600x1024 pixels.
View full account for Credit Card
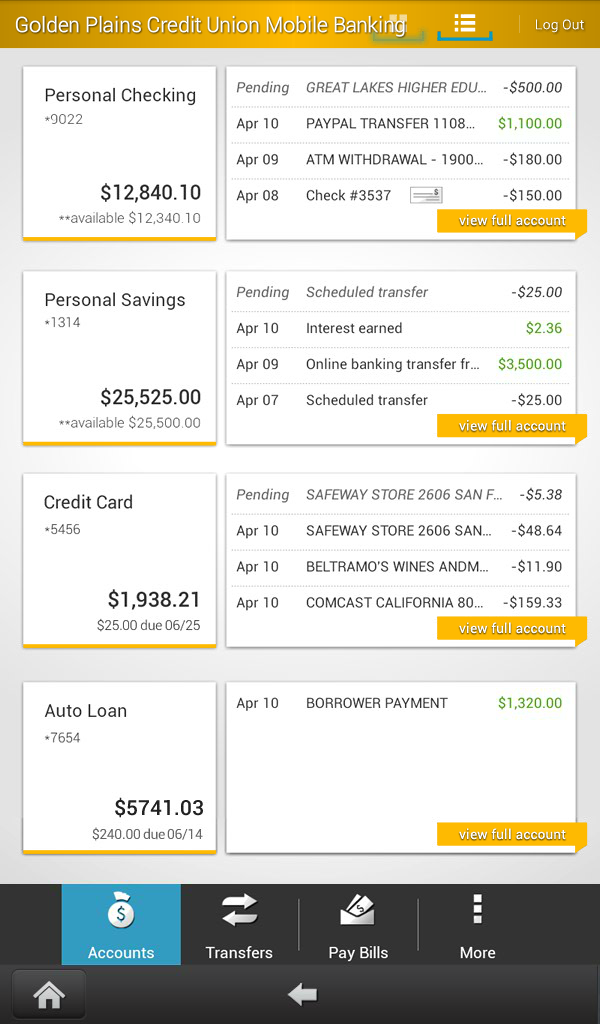[511, 628]
